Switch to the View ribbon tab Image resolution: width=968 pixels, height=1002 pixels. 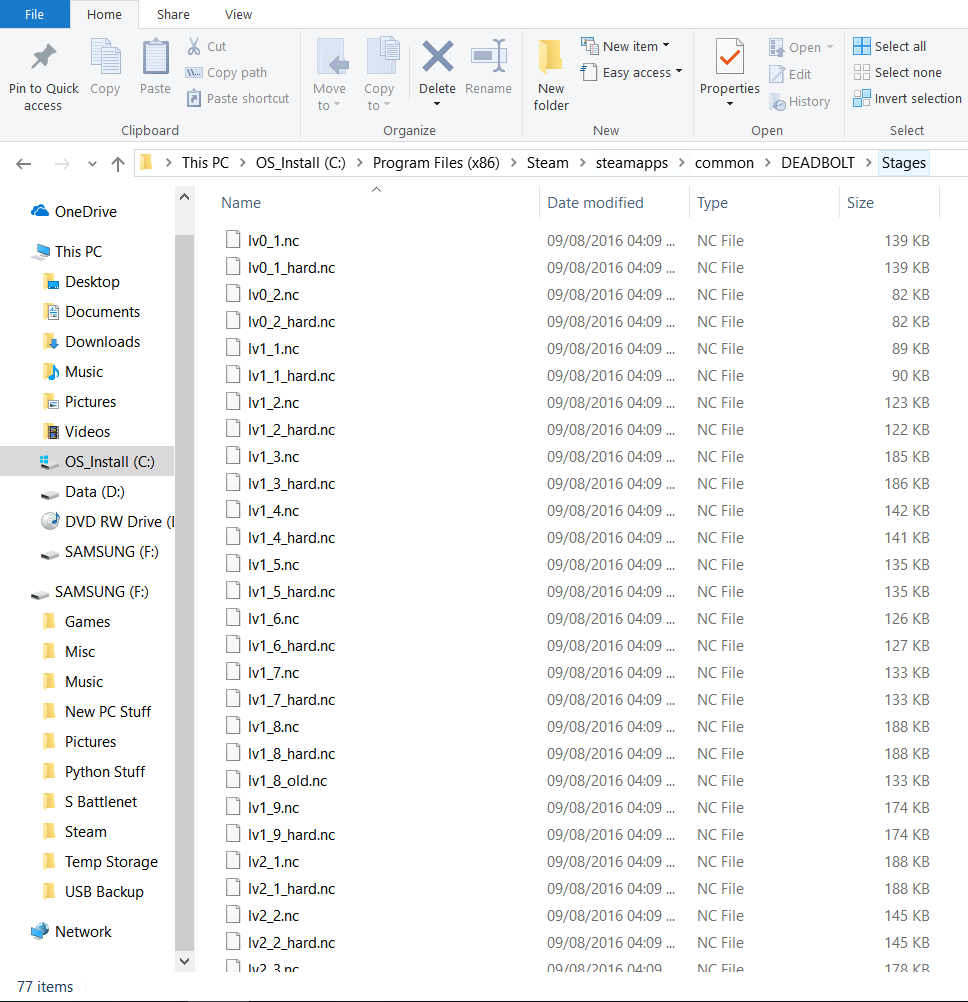238,14
